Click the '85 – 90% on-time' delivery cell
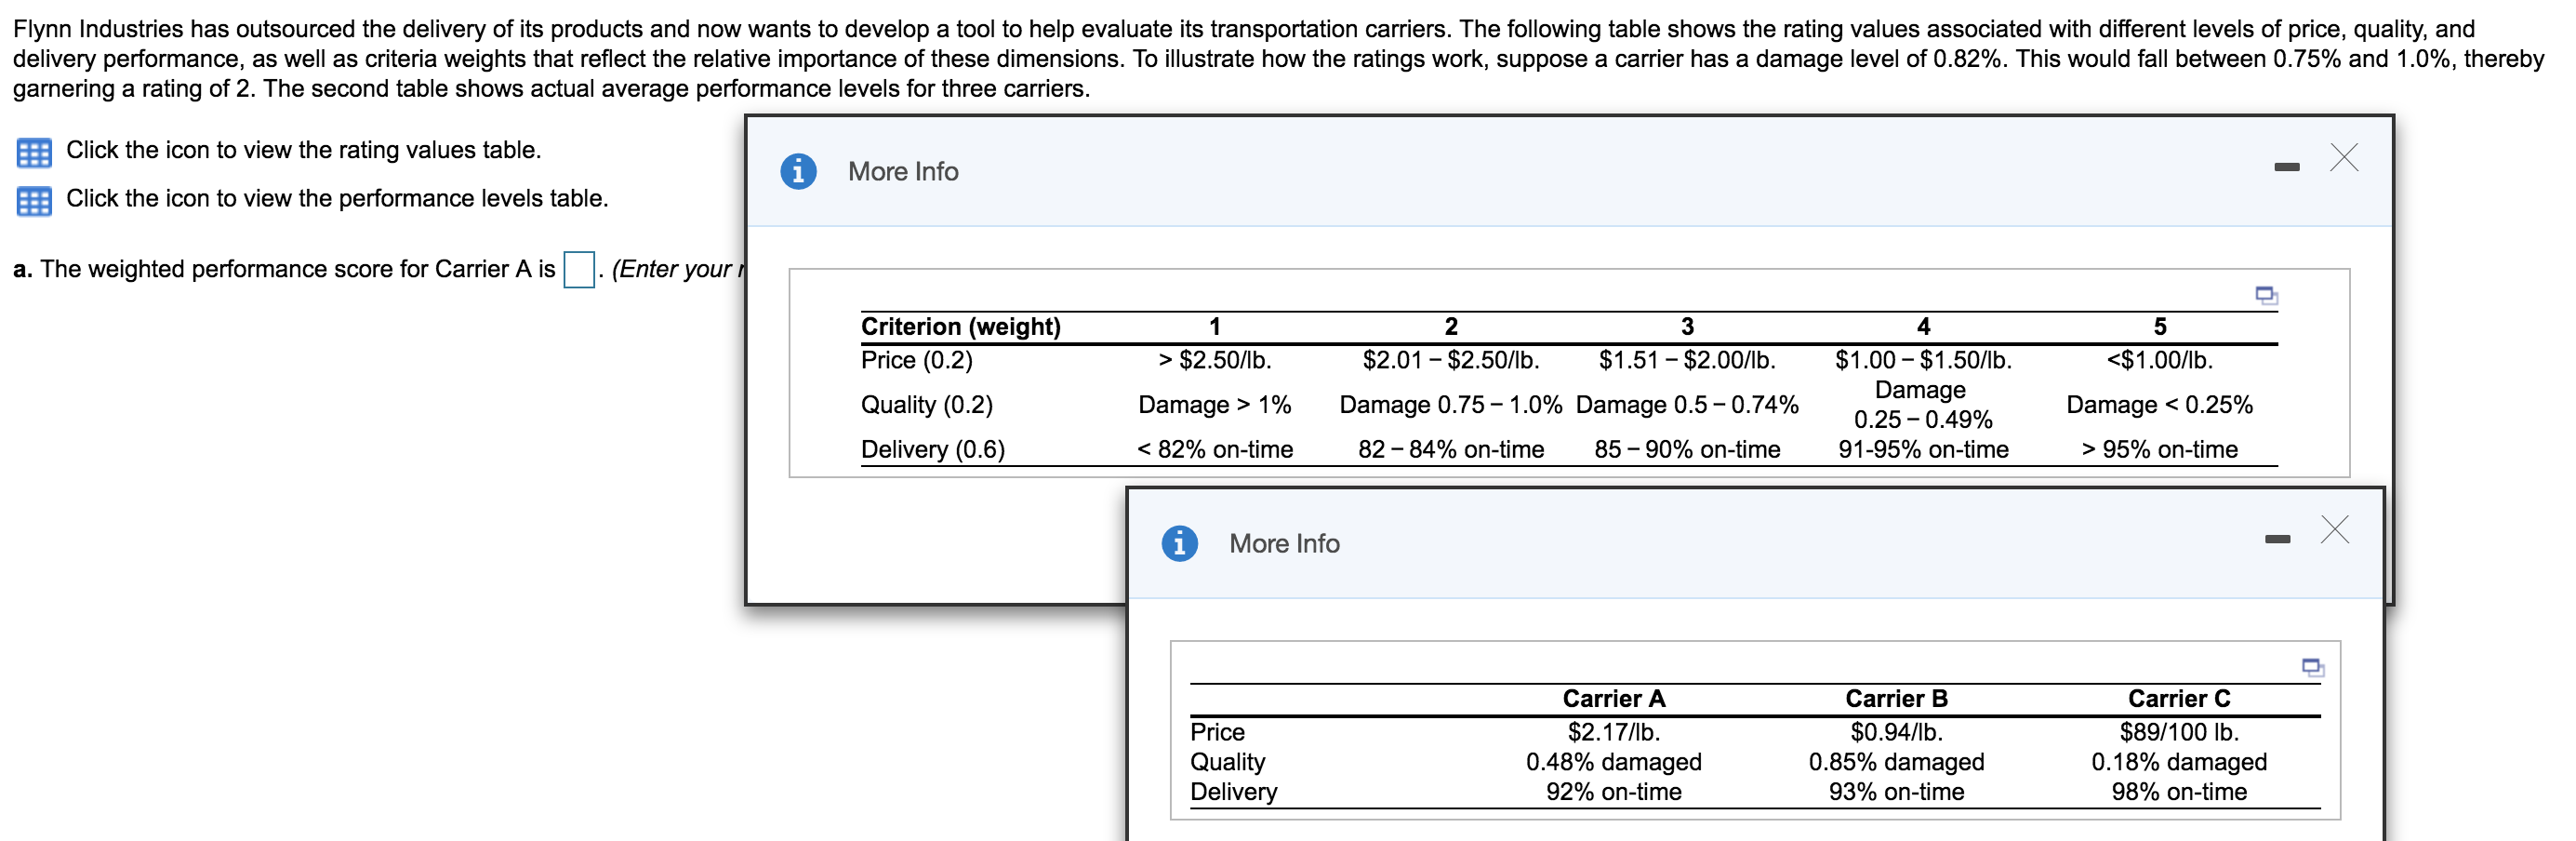 point(1687,450)
